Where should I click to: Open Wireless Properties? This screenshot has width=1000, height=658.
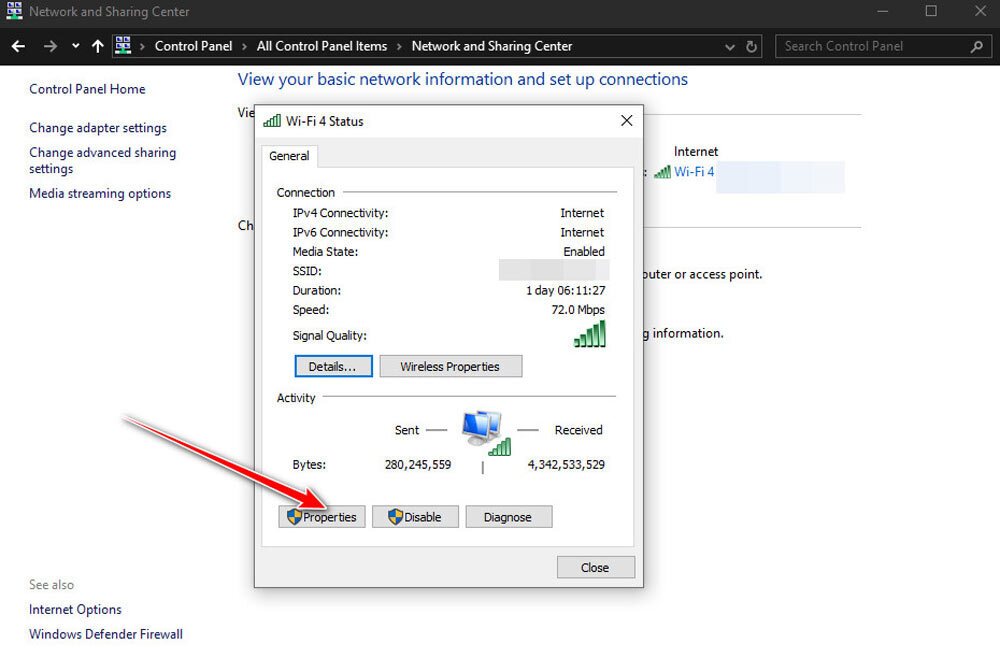pyautogui.click(x=450, y=367)
